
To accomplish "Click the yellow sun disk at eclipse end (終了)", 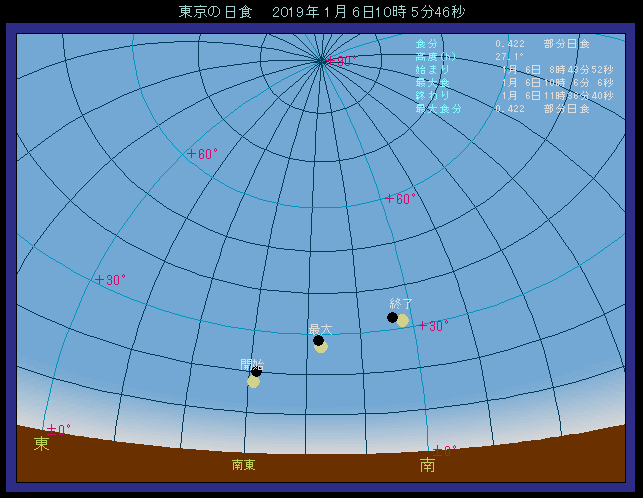I will tap(403, 321).
